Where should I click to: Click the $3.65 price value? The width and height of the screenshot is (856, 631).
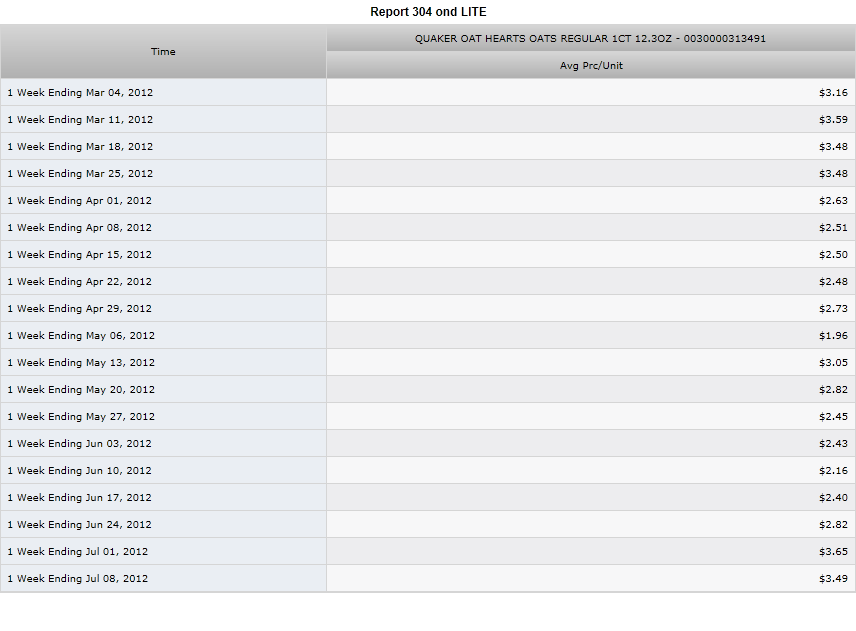[x=833, y=552]
